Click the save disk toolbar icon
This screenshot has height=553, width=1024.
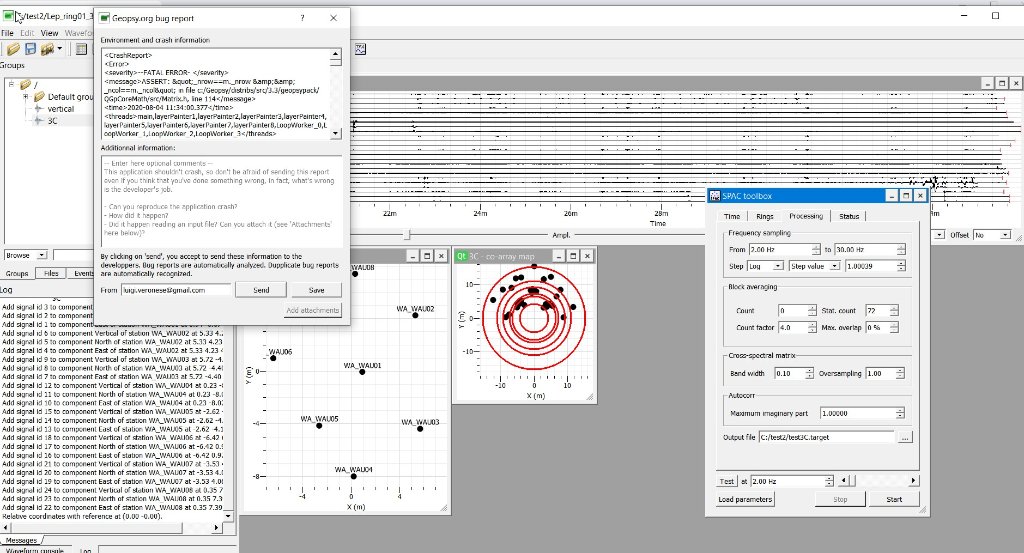click(30, 48)
